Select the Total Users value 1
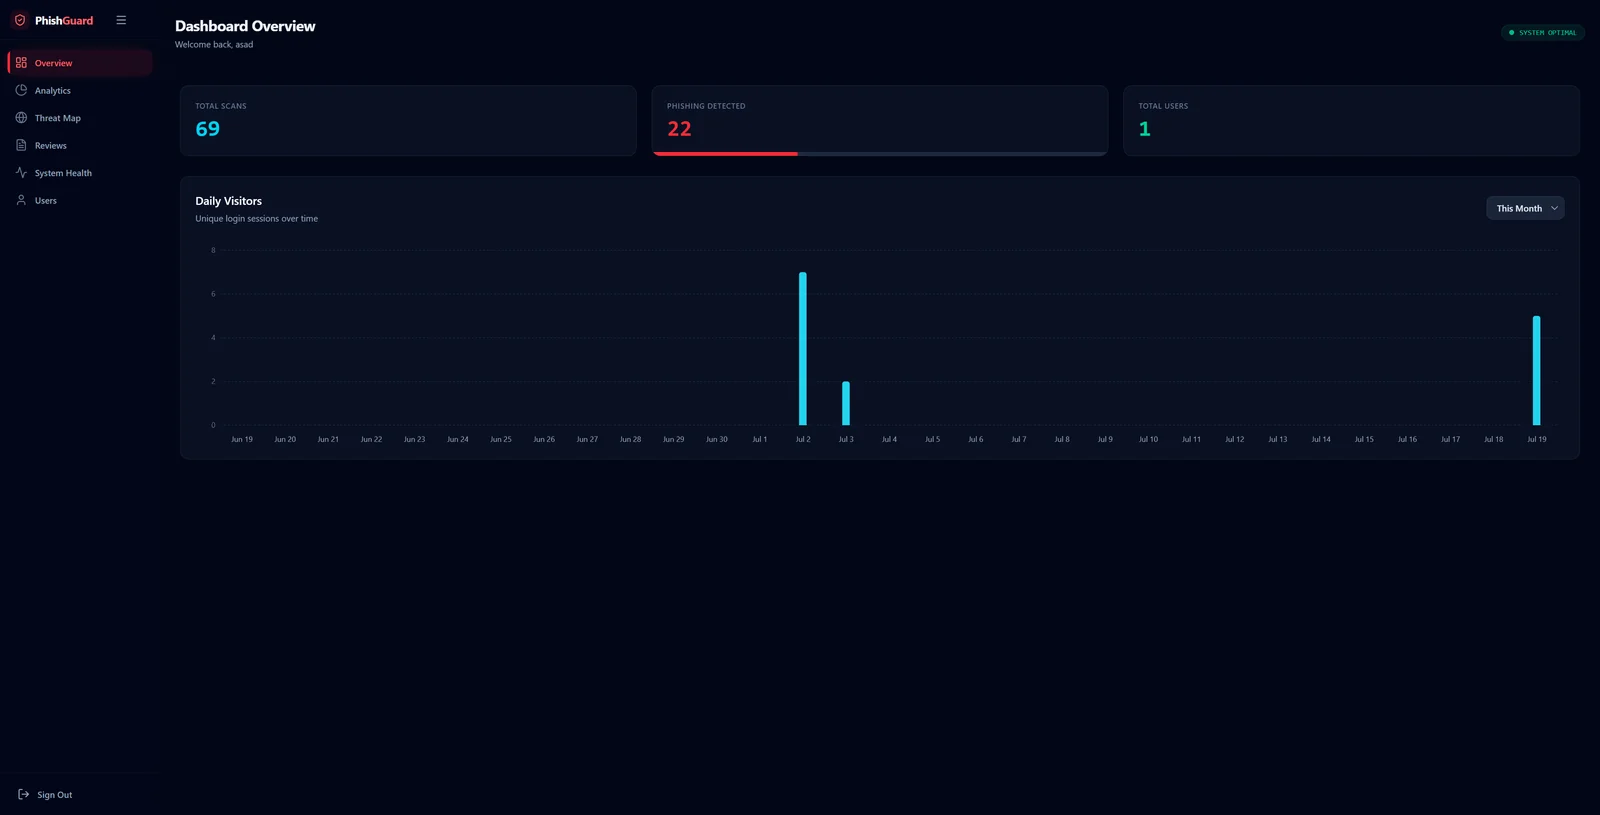The width and height of the screenshot is (1600, 815). pyautogui.click(x=1145, y=129)
